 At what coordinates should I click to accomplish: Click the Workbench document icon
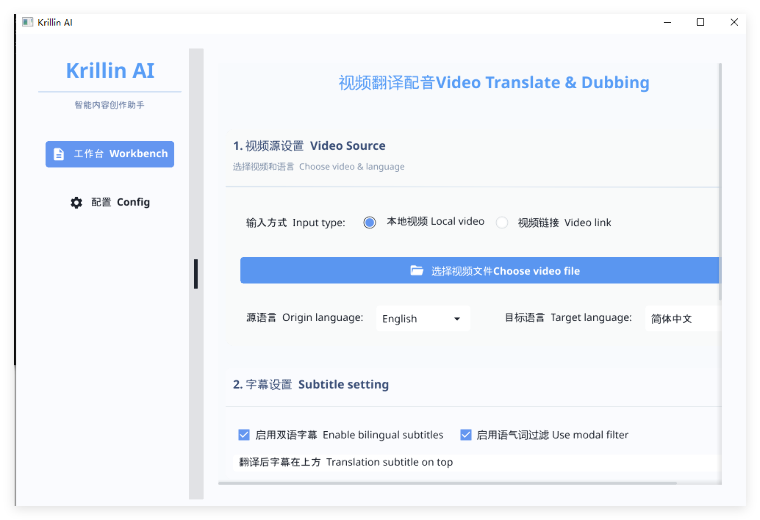pyautogui.click(x=59, y=154)
